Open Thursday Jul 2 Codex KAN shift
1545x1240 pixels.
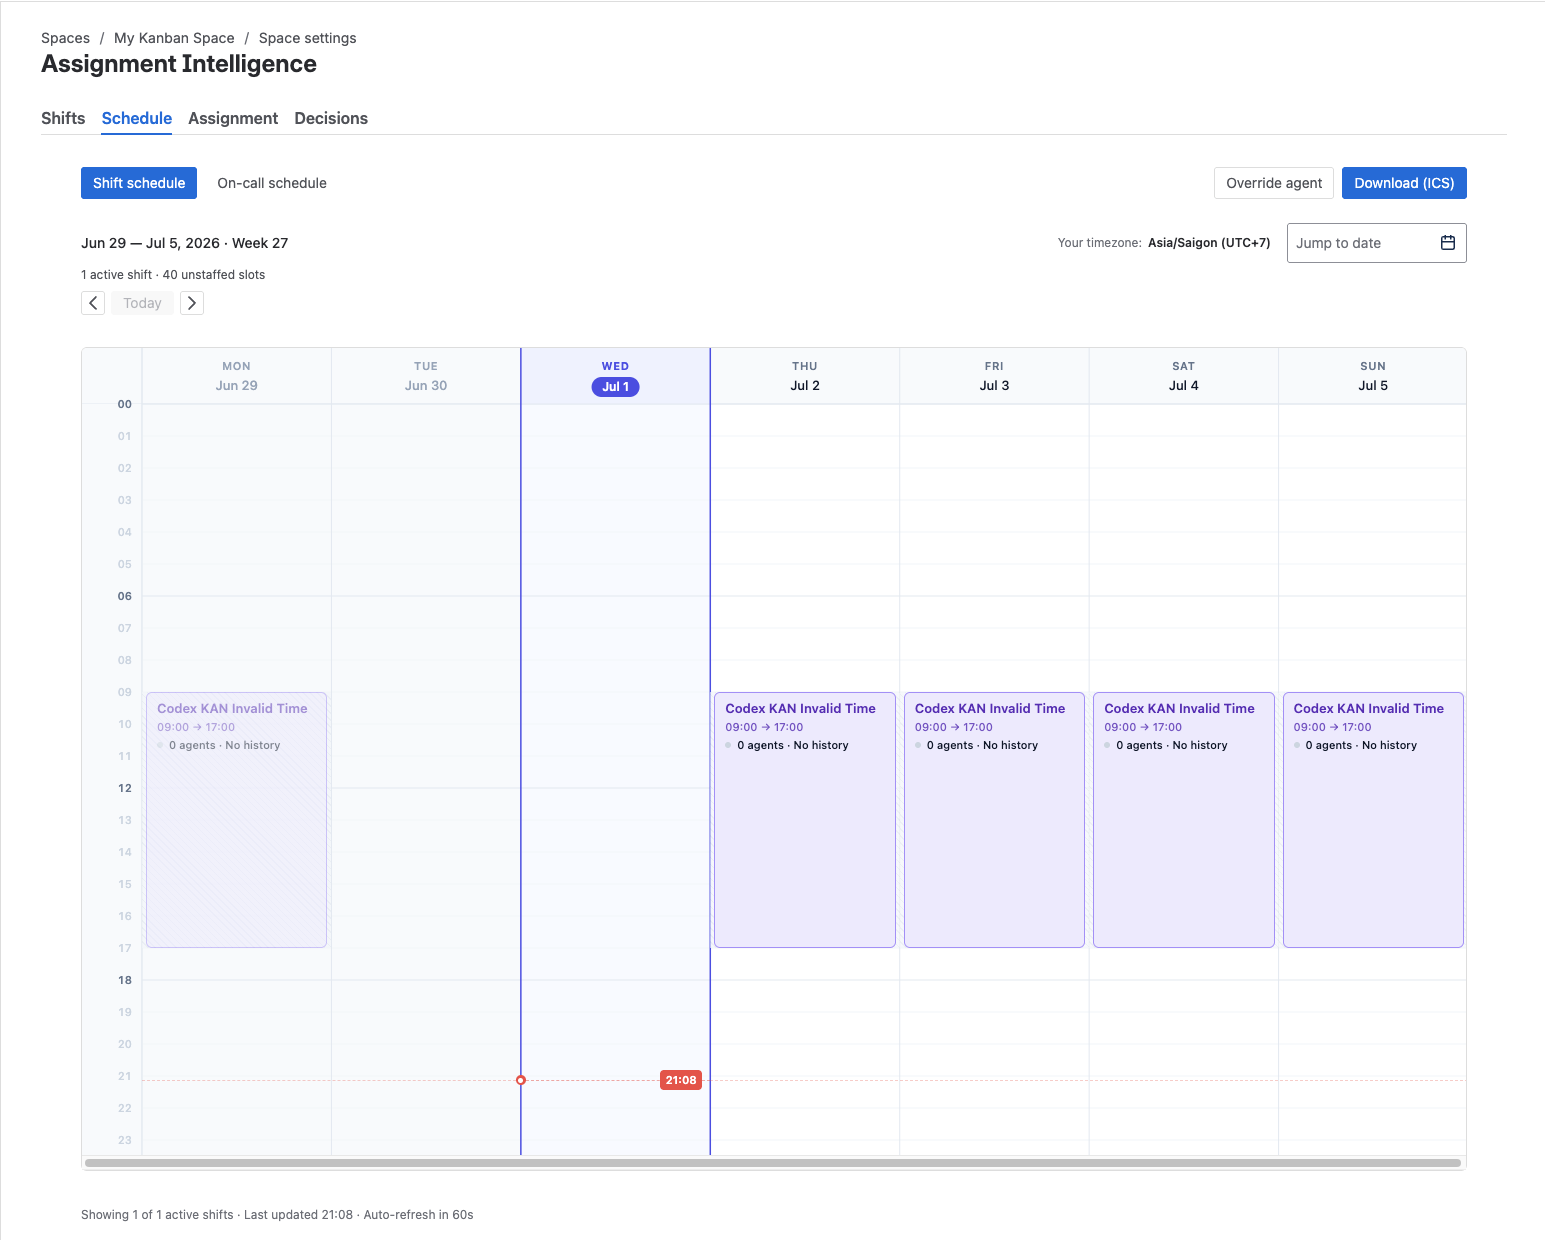click(x=805, y=820)
